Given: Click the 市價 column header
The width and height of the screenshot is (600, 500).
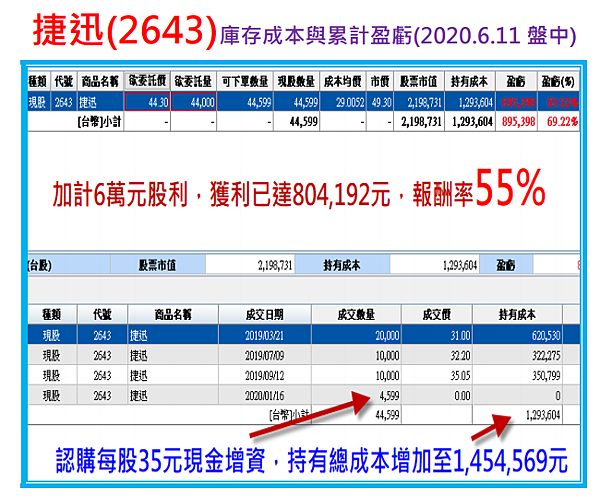Looking at the screenshot, I should pos(380,81).
